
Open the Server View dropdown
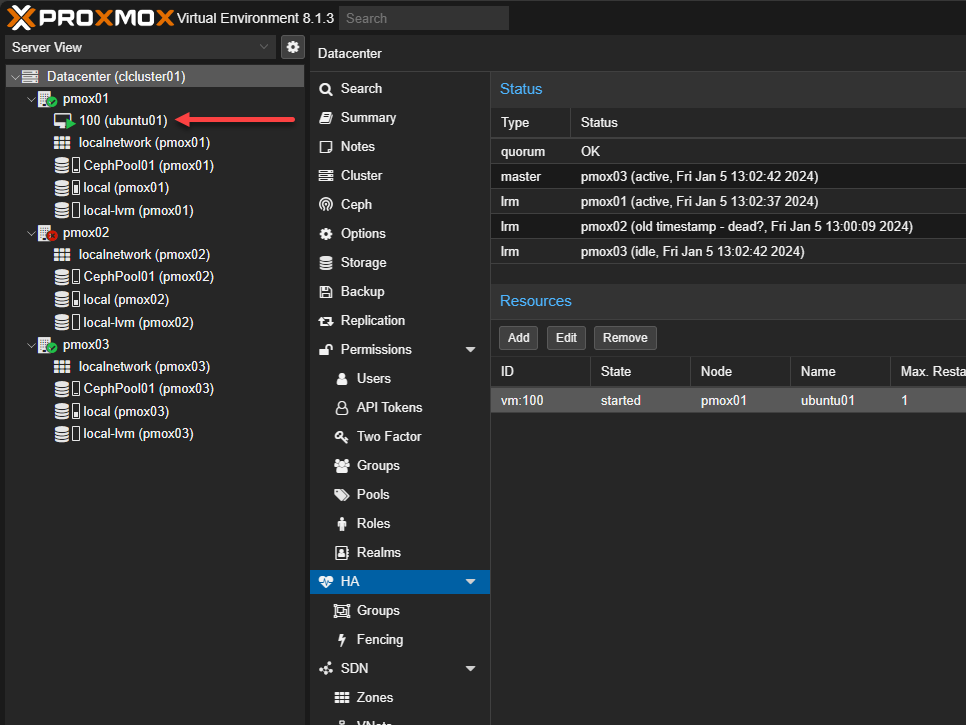coord(140,47)
